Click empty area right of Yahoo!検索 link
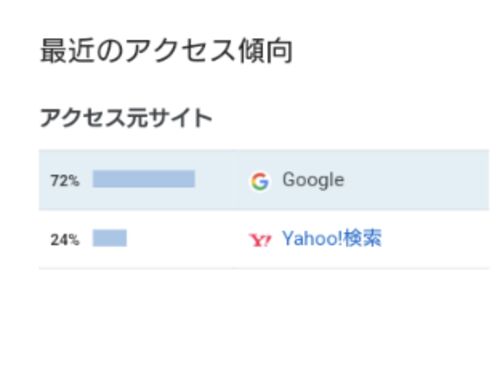 point(435,239)
